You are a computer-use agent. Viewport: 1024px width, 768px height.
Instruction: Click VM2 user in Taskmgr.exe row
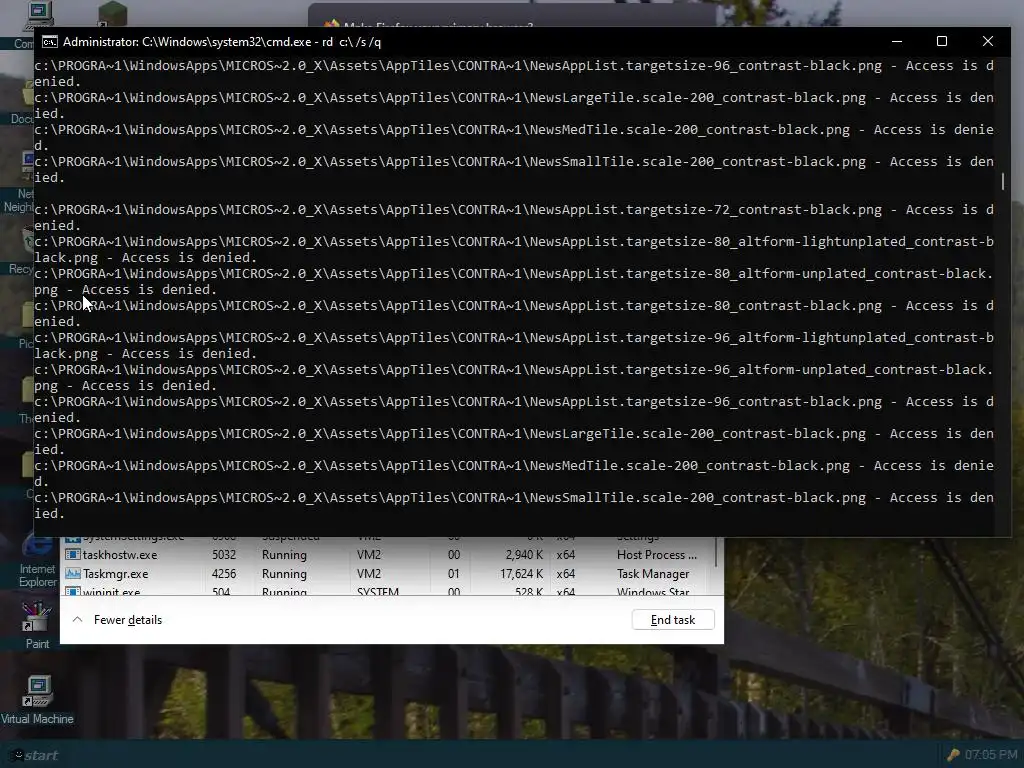click(x=369, y=573)
